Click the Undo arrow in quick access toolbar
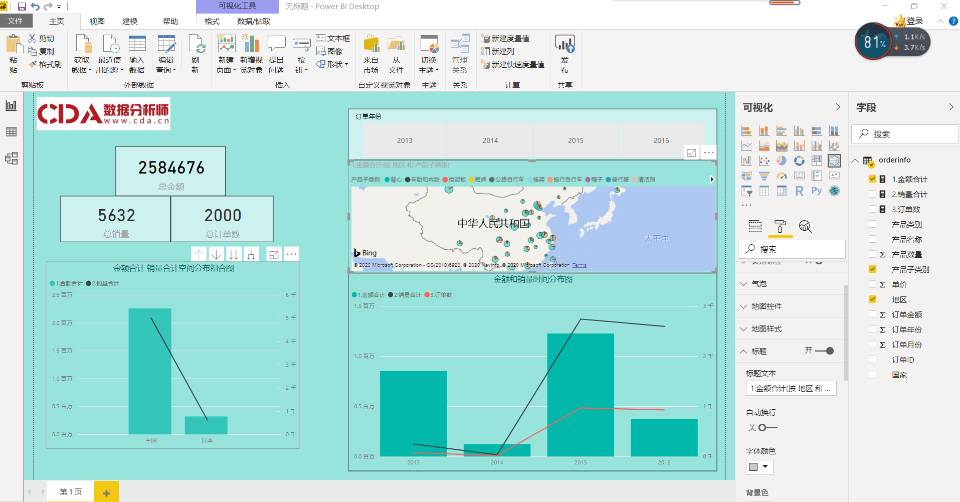Viewport: 960px width, 502px height. pos(35,7)
